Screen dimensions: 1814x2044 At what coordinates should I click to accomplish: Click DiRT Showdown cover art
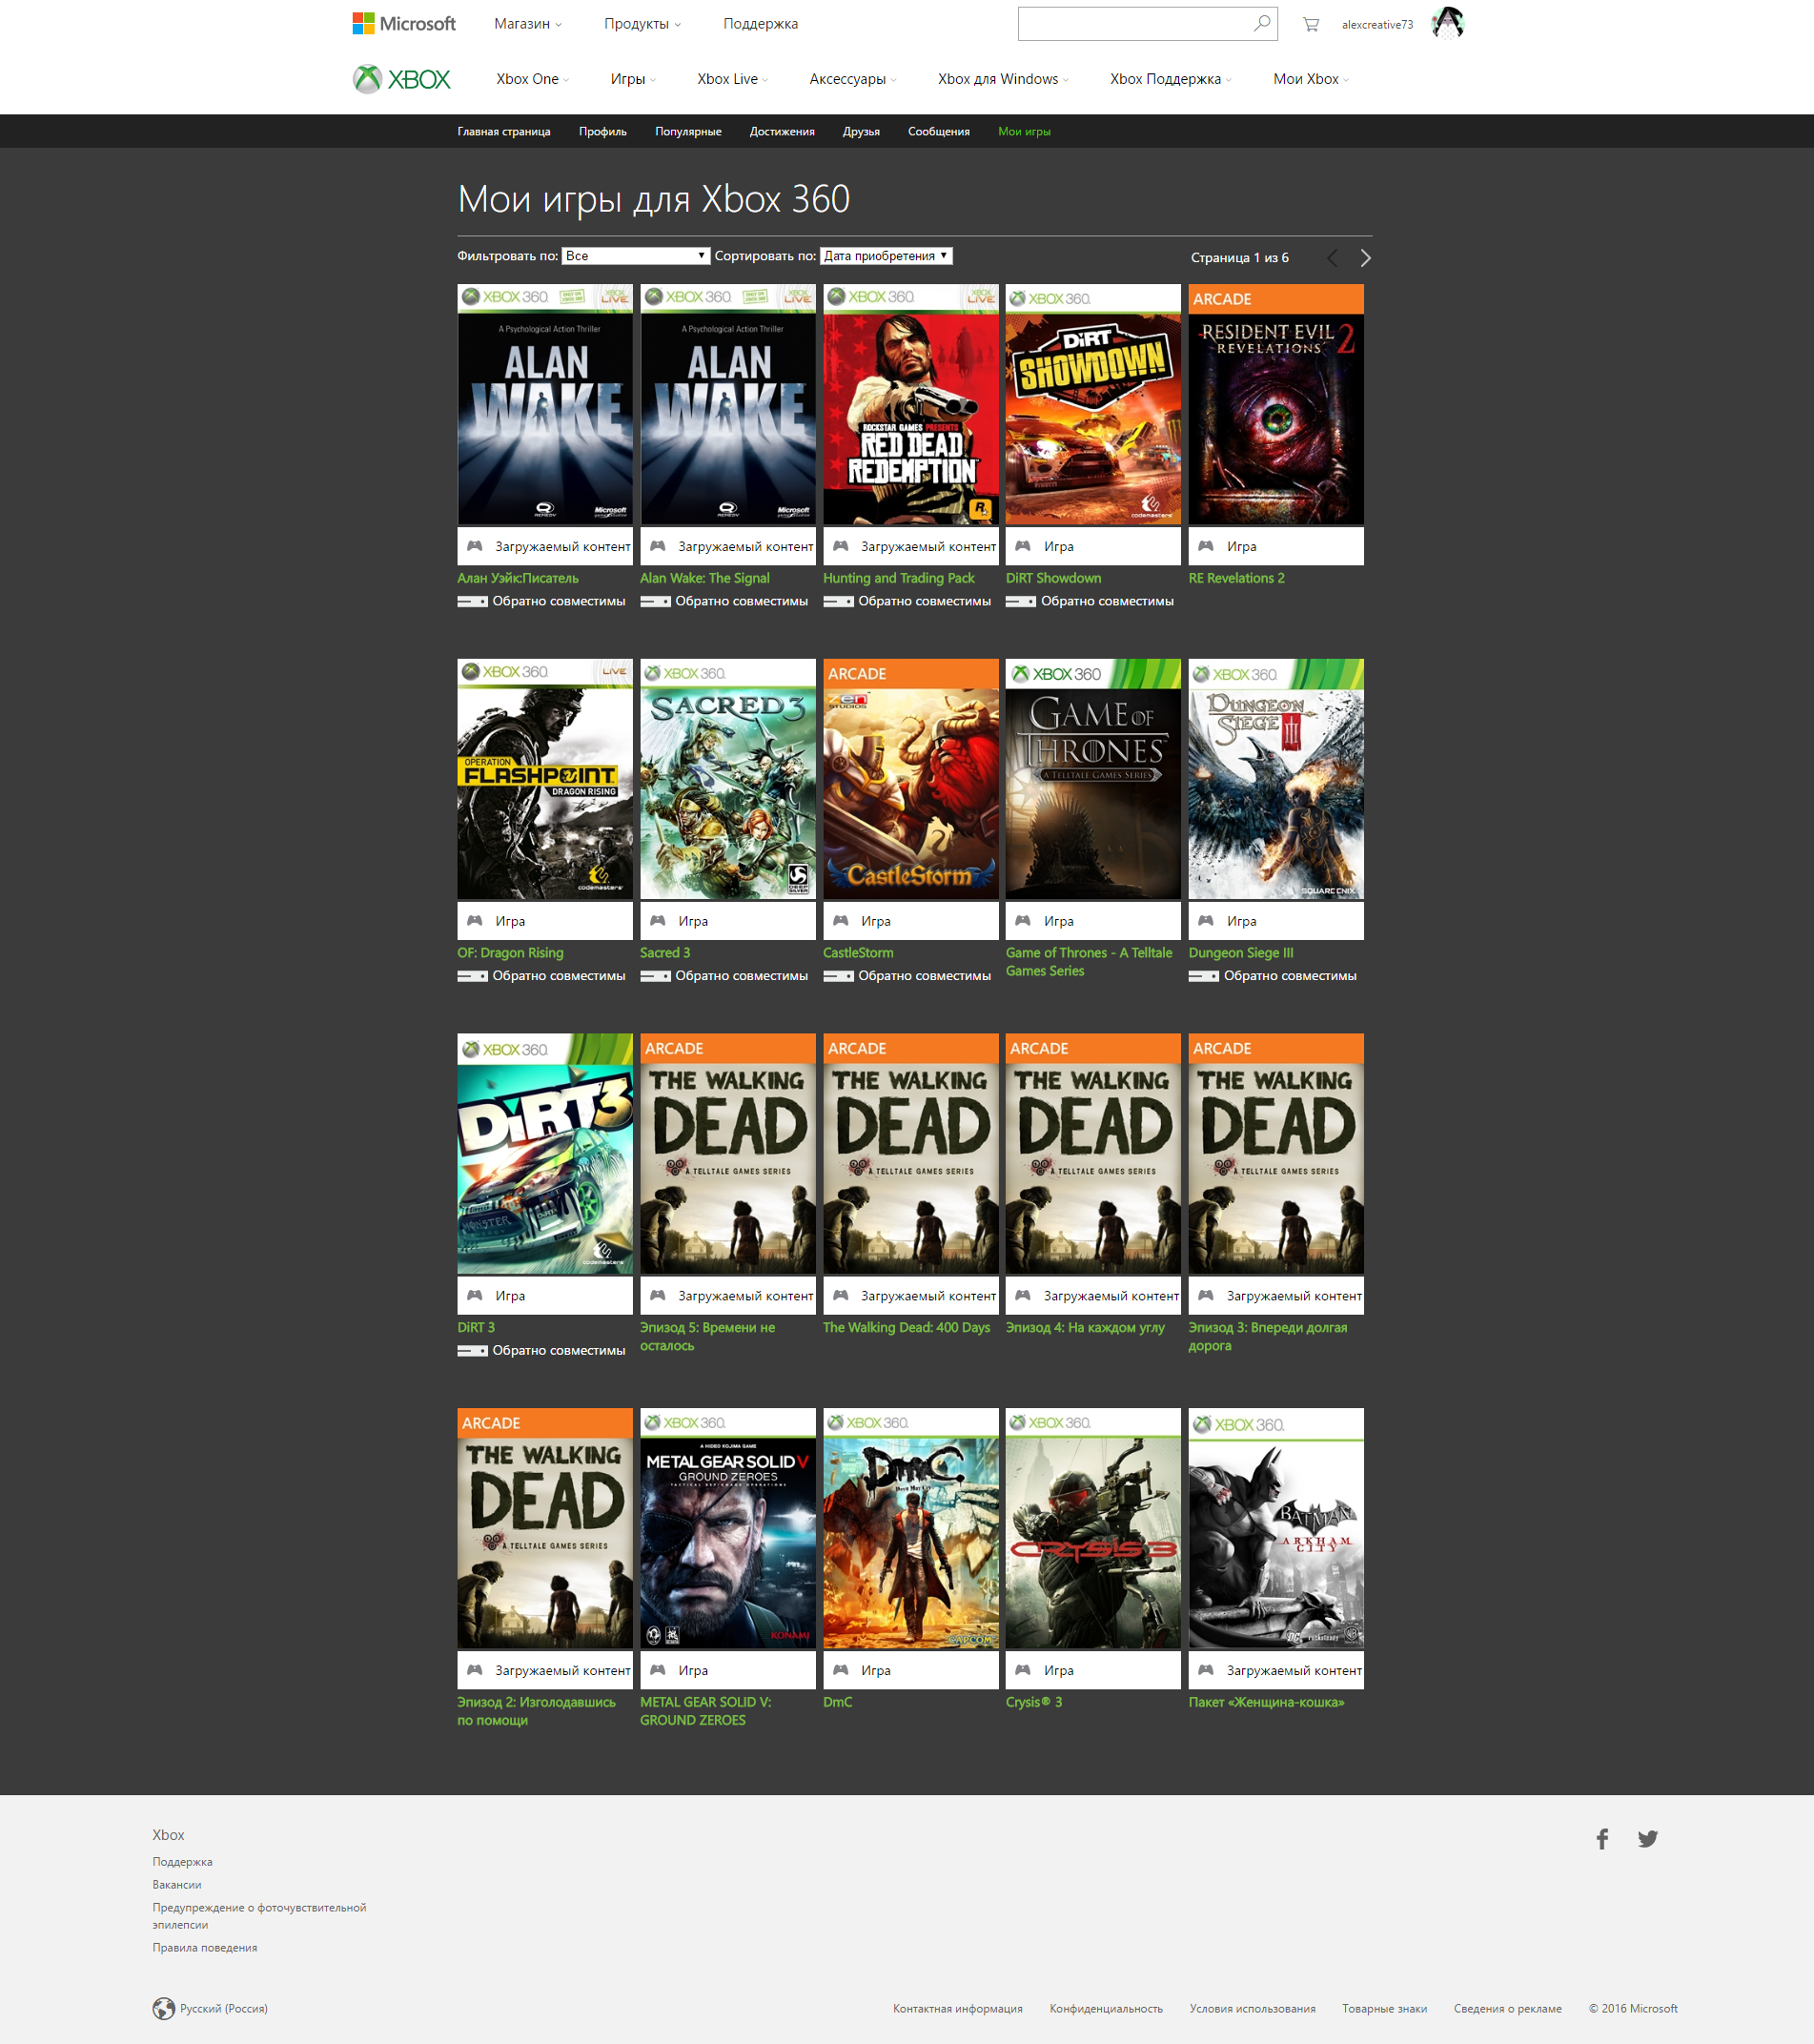[1093, 405]
